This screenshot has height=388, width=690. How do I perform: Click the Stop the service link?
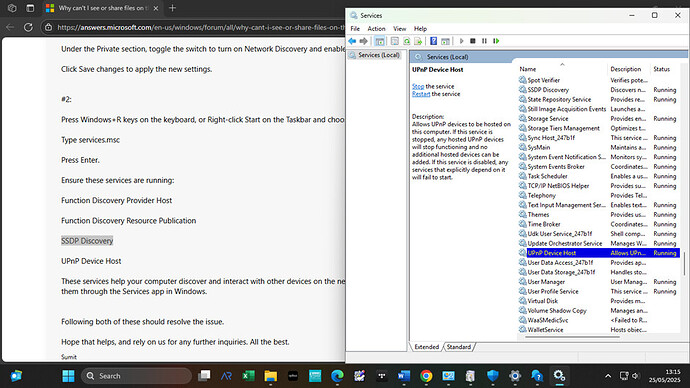coord(418,87)
